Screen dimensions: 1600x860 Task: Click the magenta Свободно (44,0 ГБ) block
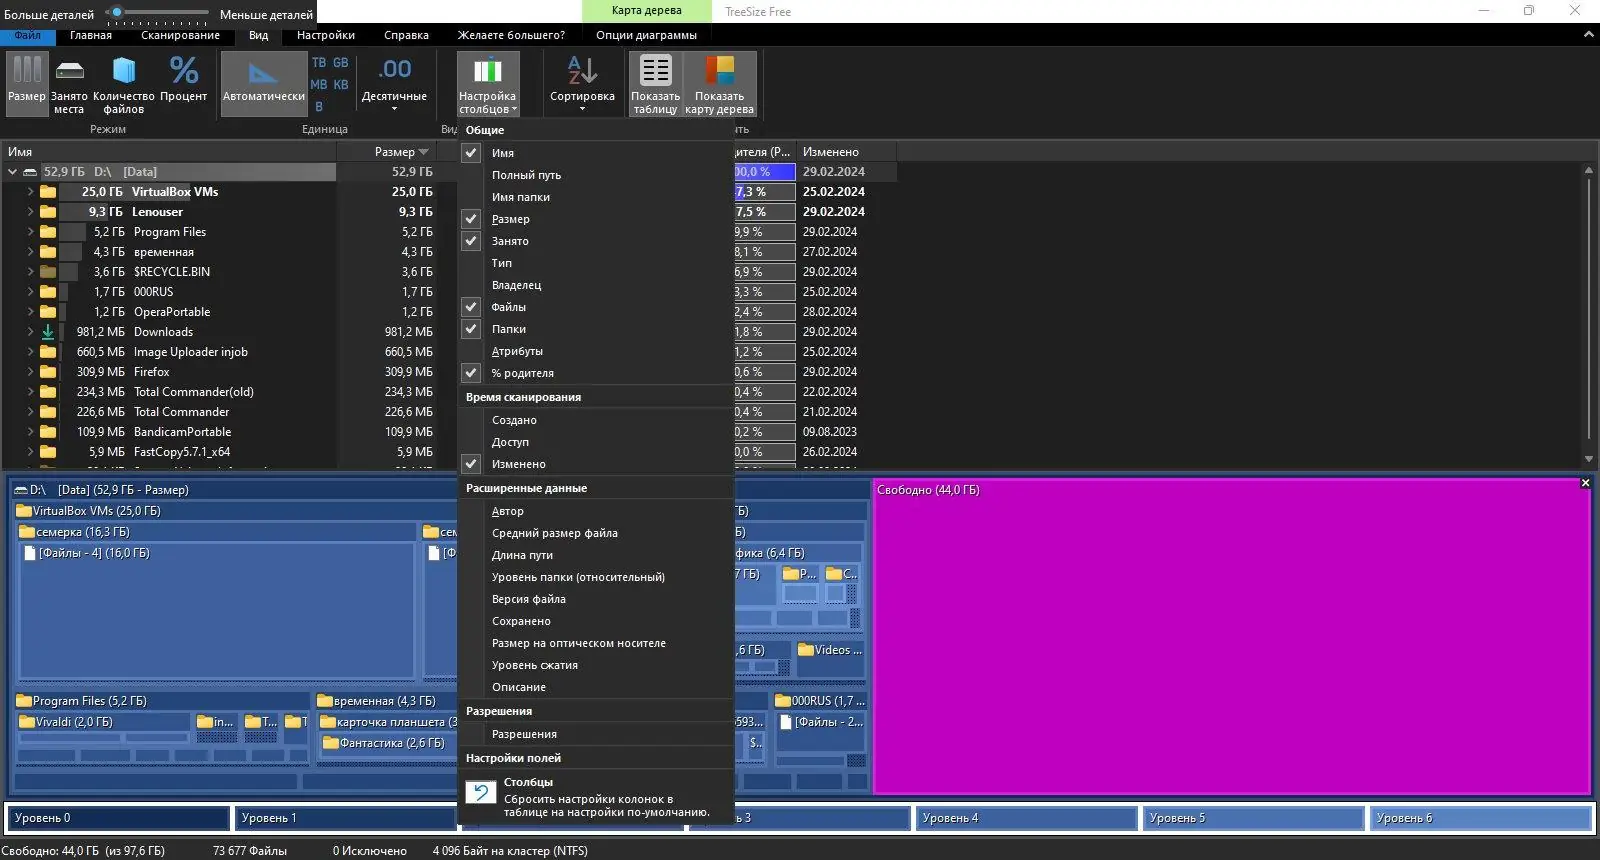1231,637
